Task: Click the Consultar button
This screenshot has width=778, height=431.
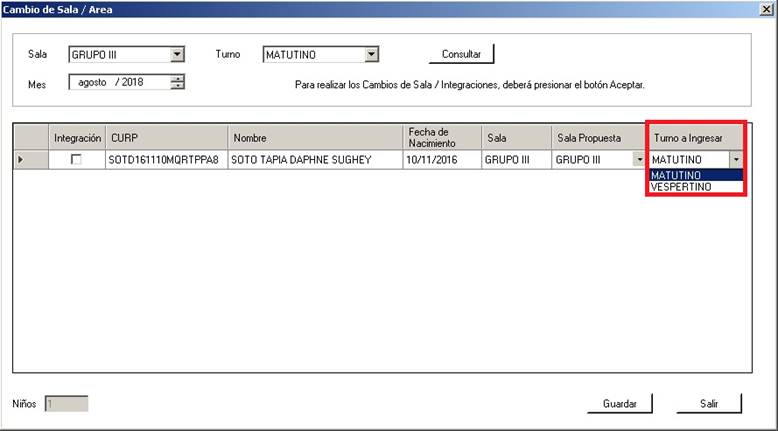Action: [461, 54]
